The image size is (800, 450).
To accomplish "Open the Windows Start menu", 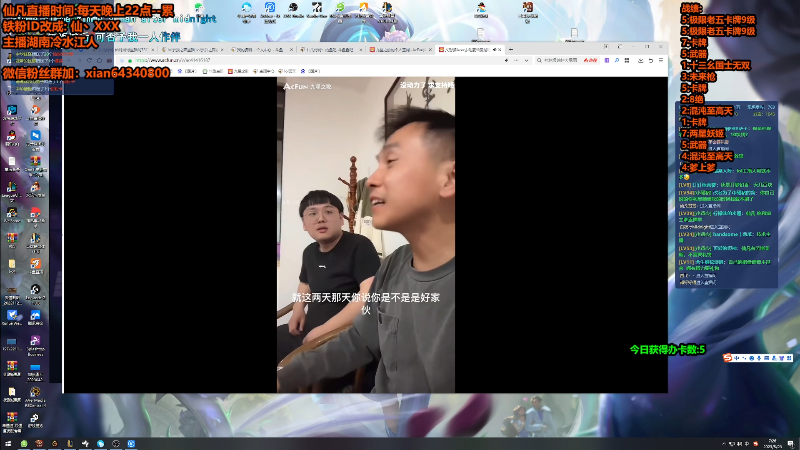I will (x=8, y=444).
